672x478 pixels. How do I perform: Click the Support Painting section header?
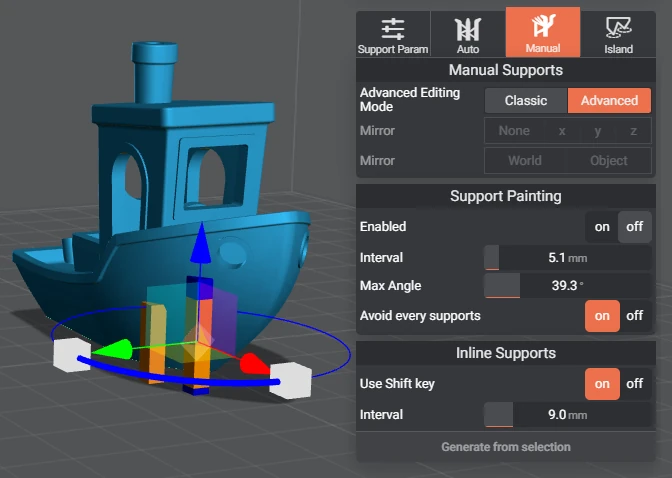[x=506, y=196]
